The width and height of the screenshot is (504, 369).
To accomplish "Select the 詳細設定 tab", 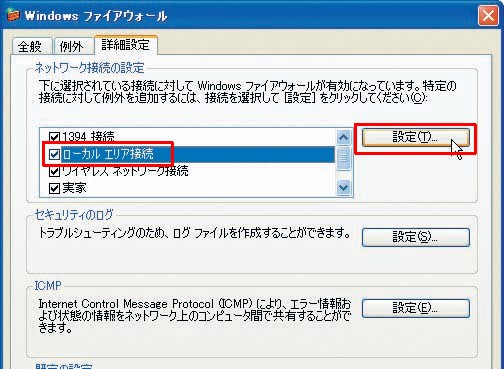I will (x=126, y=44).
